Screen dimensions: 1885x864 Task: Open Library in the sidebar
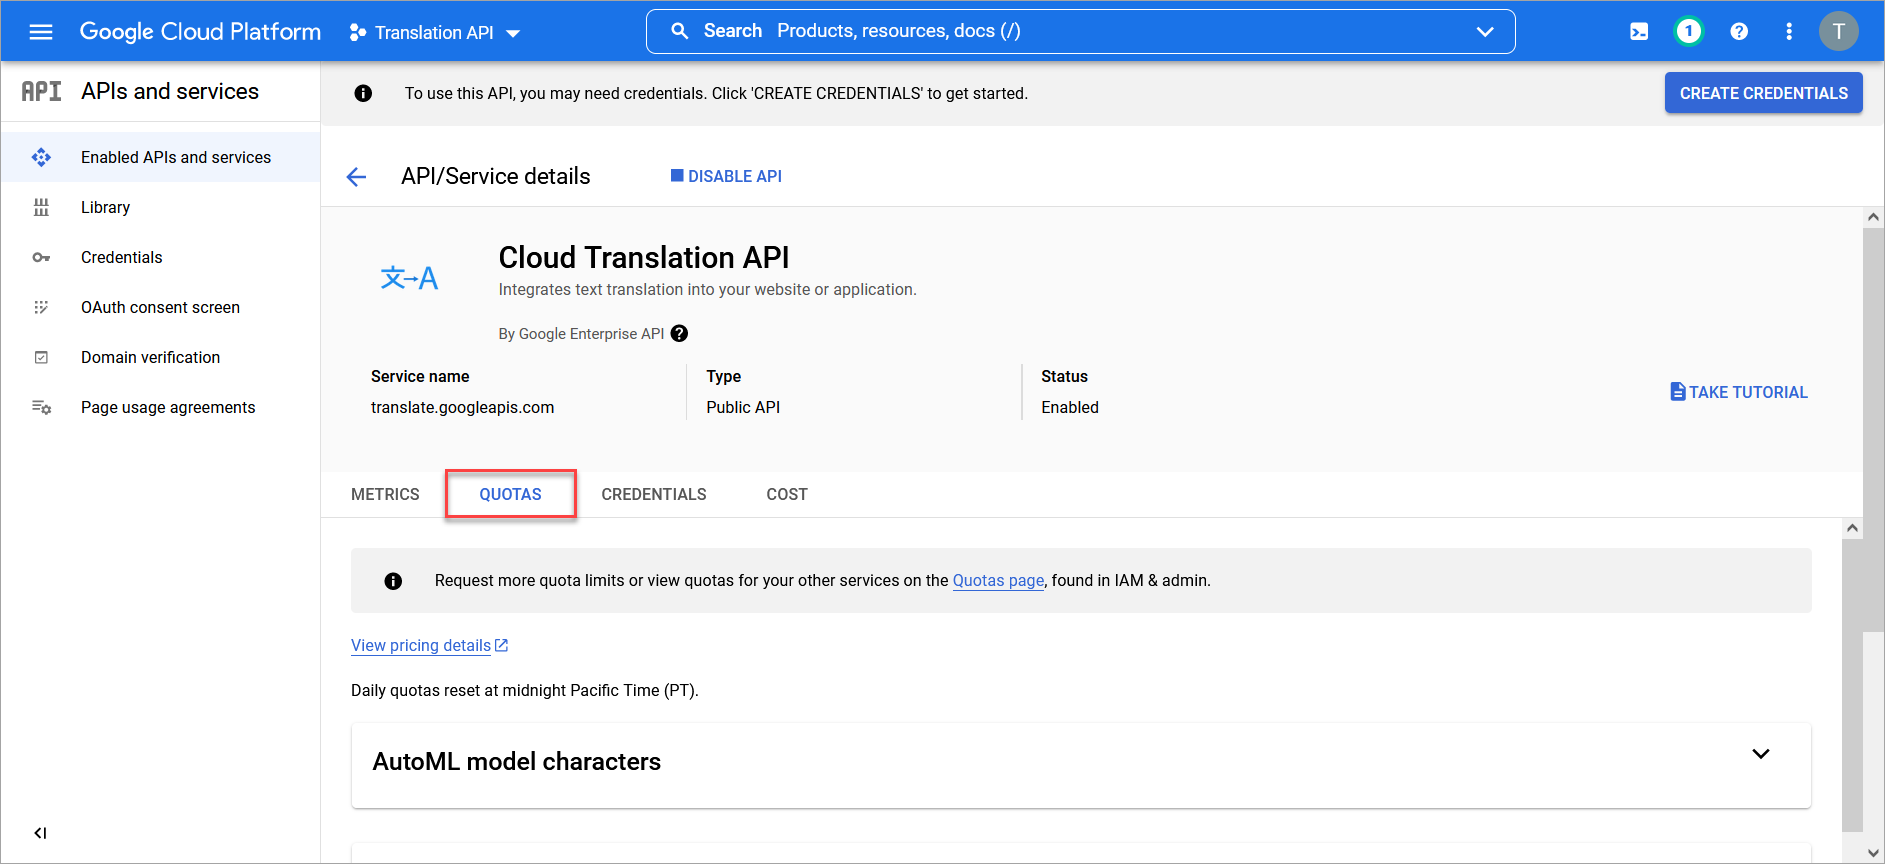160,207
